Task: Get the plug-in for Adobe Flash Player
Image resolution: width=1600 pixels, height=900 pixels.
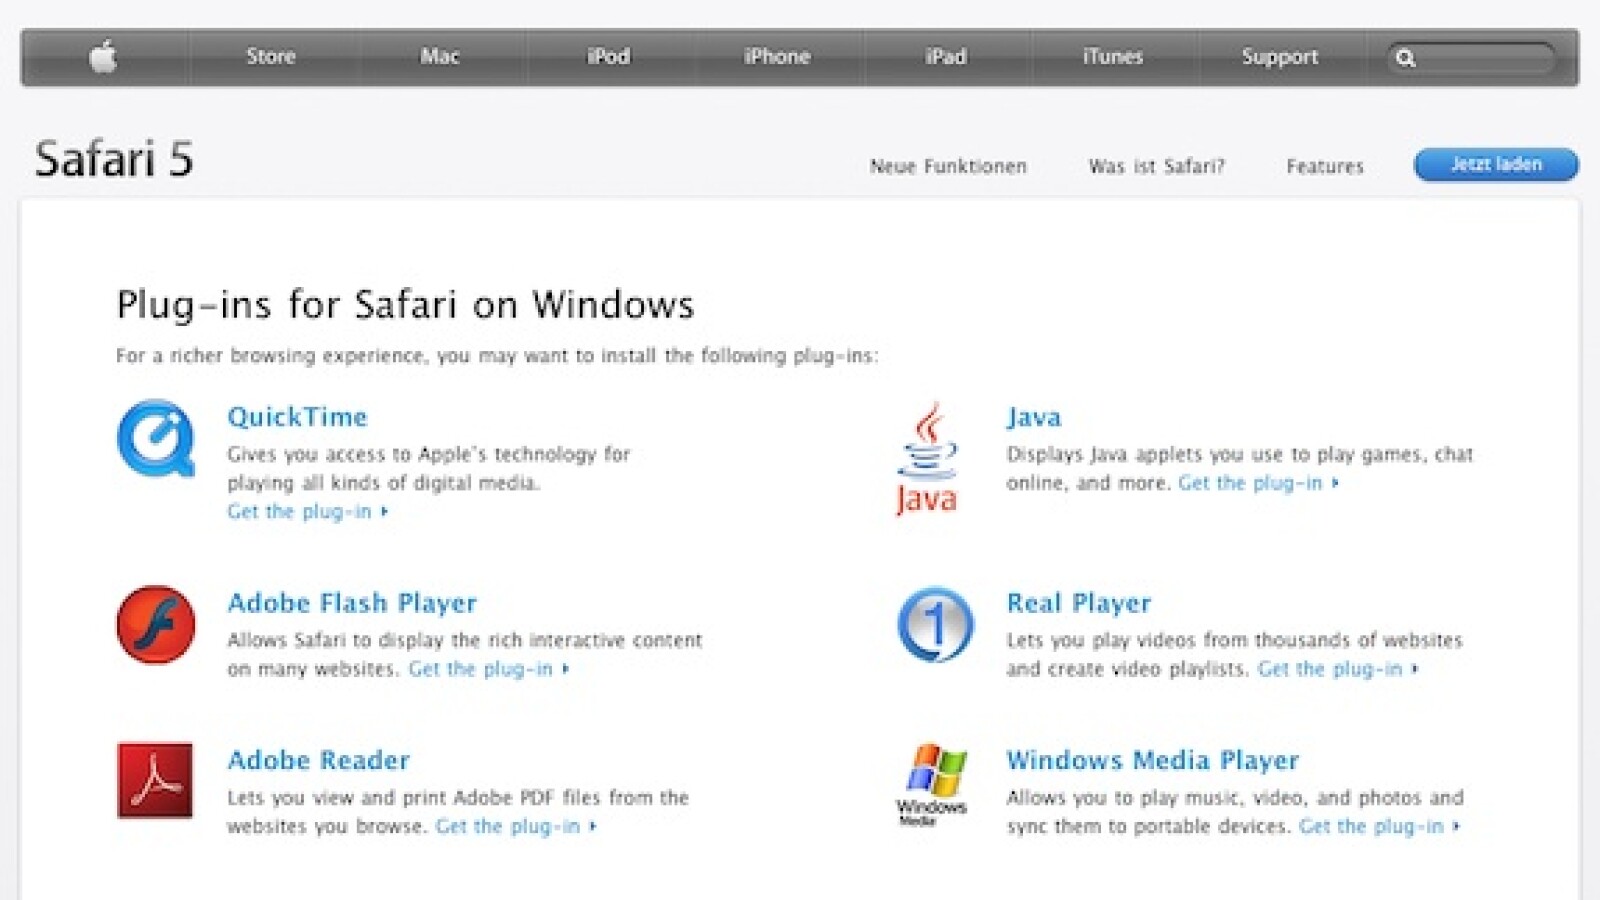Action: pyautogui.click(x=488, y=669)
